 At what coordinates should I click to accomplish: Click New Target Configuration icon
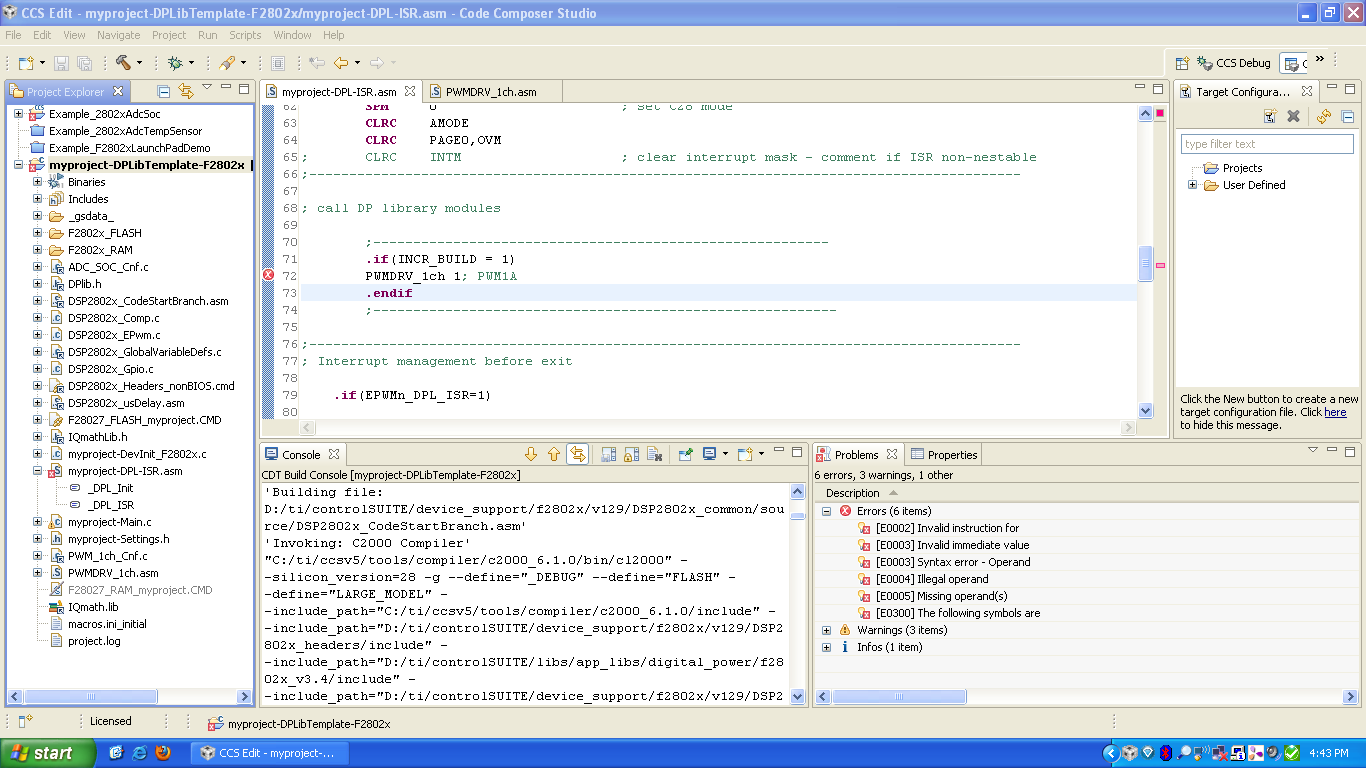[1270, 116]
